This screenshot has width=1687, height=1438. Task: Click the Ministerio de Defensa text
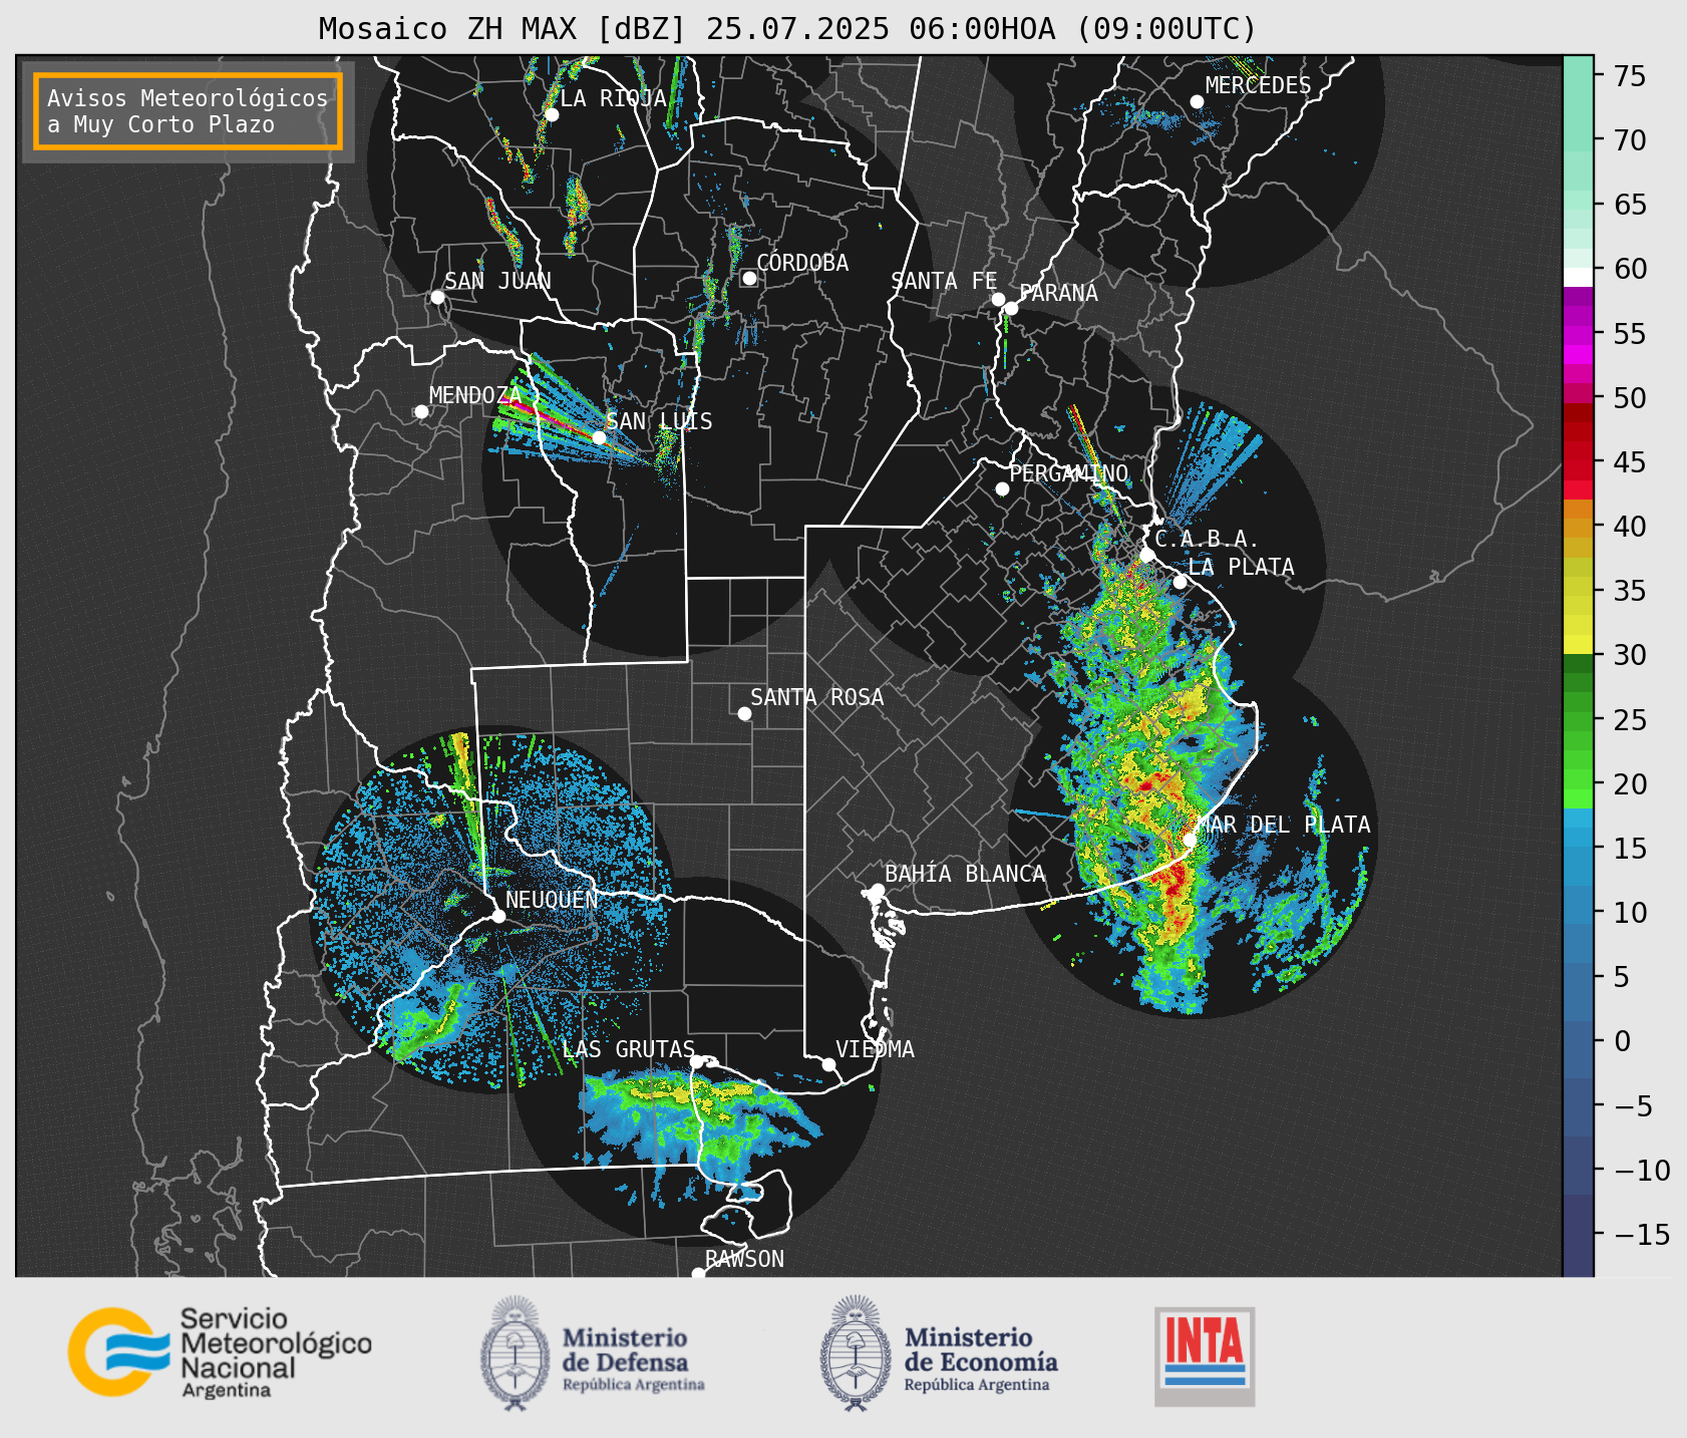pos(633,1357)
